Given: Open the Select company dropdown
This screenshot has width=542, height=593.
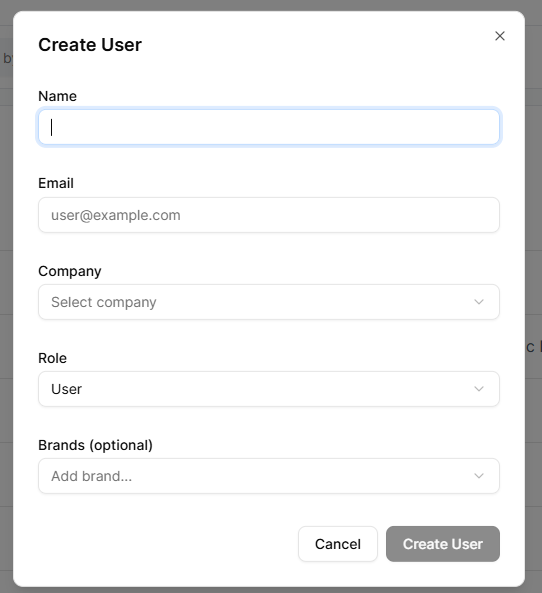Looking at the screenshot, I should pyautogui.click(x=269, y=302).
